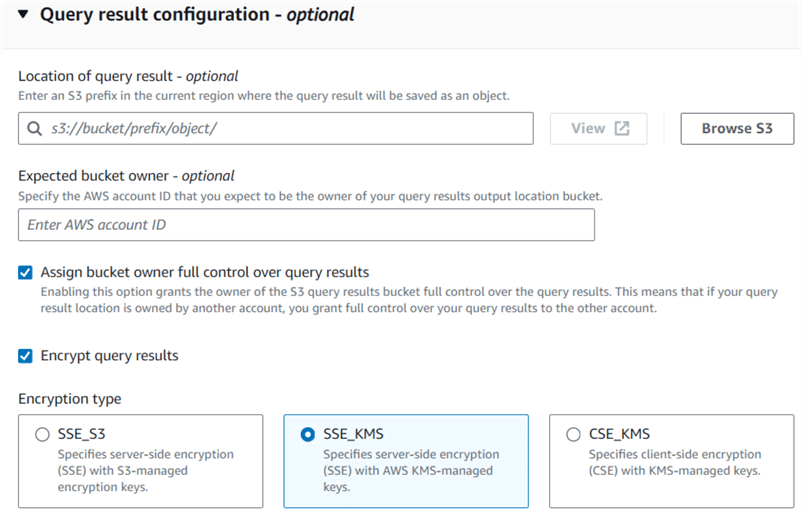Click the Assign bucket owner full control label
Viewport: 801px width, 515px height.
point(205,272)
